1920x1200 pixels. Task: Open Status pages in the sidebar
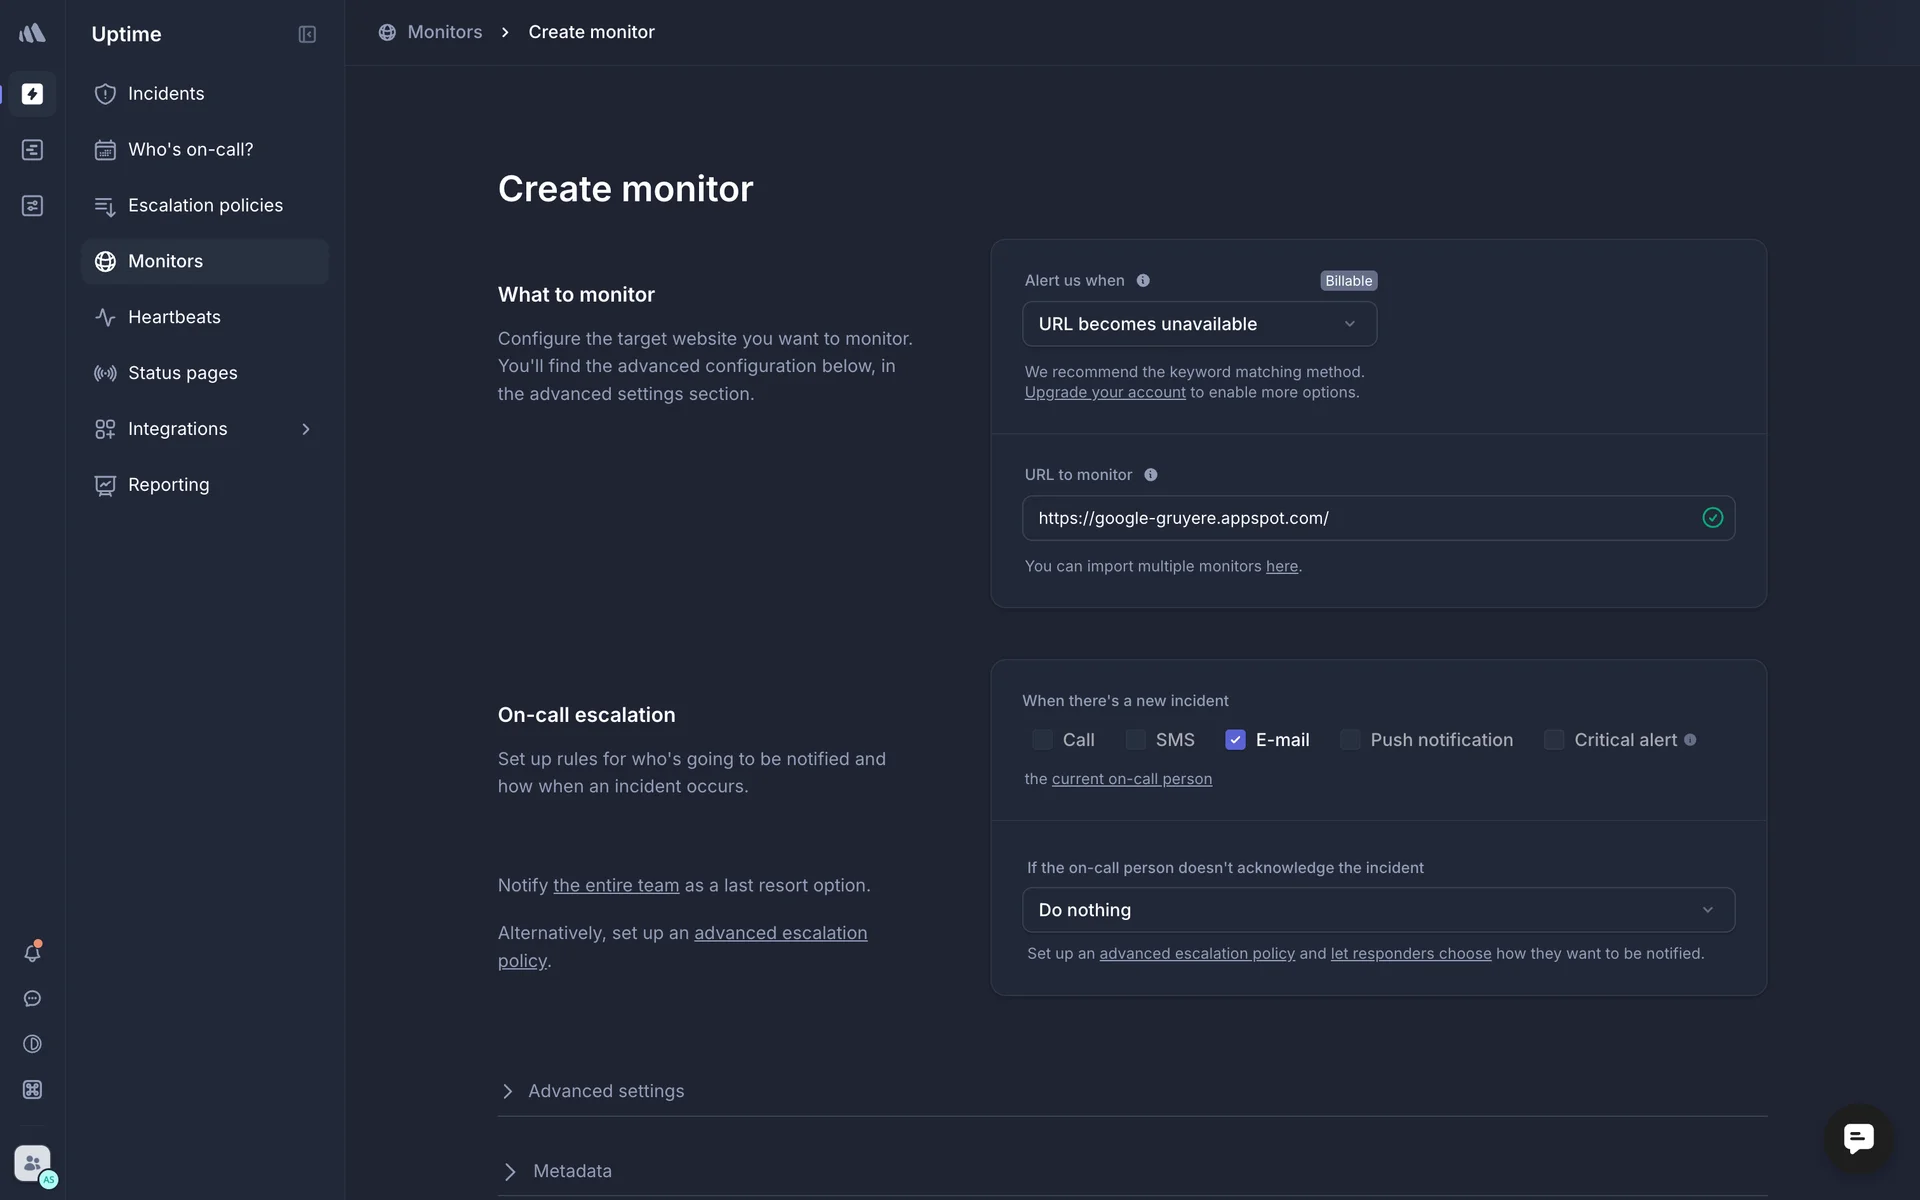(x=182, y=373)
